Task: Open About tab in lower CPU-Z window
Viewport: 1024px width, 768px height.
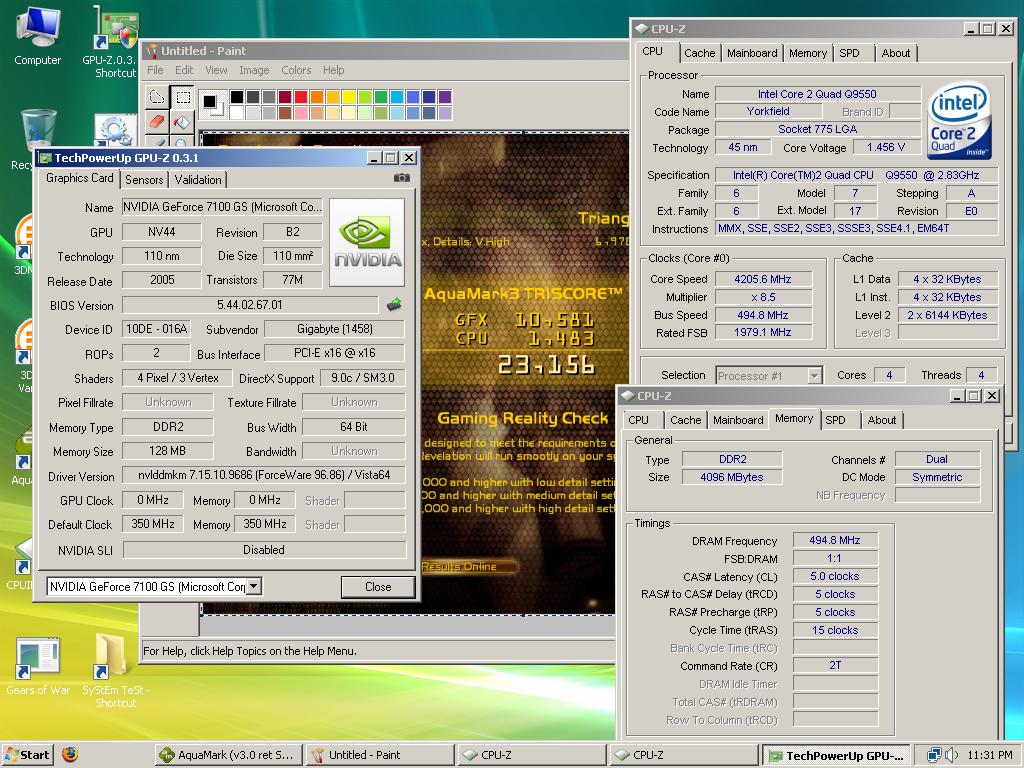Action: pos(882,421)
